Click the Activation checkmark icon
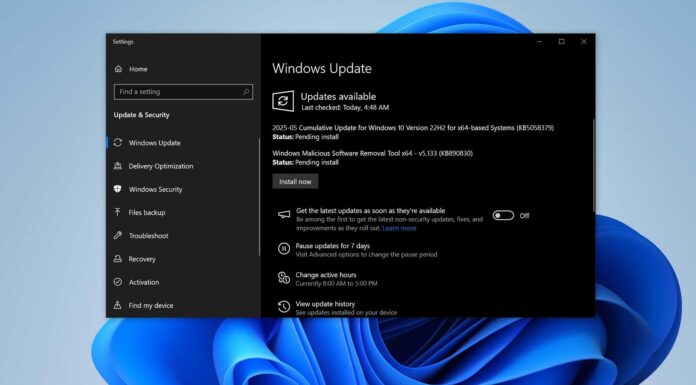The image size is (696, 385). click(118, 282)
